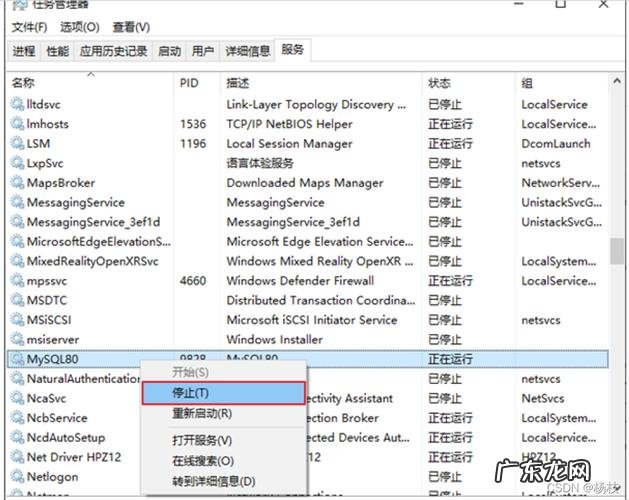Screen dimensions: 629x500
Task: Click the Netlogon service icon
Action: coord(17,476)
